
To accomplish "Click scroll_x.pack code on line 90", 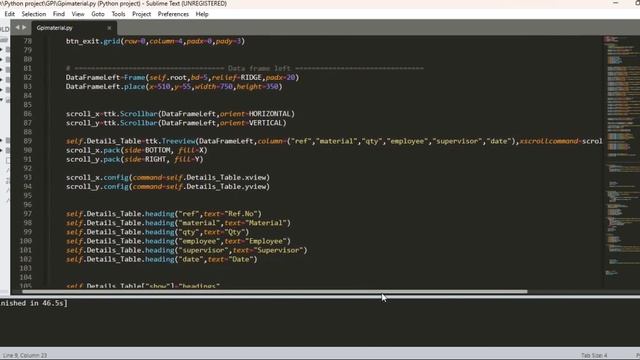I will pyautogui.click(x=136, y=150).
